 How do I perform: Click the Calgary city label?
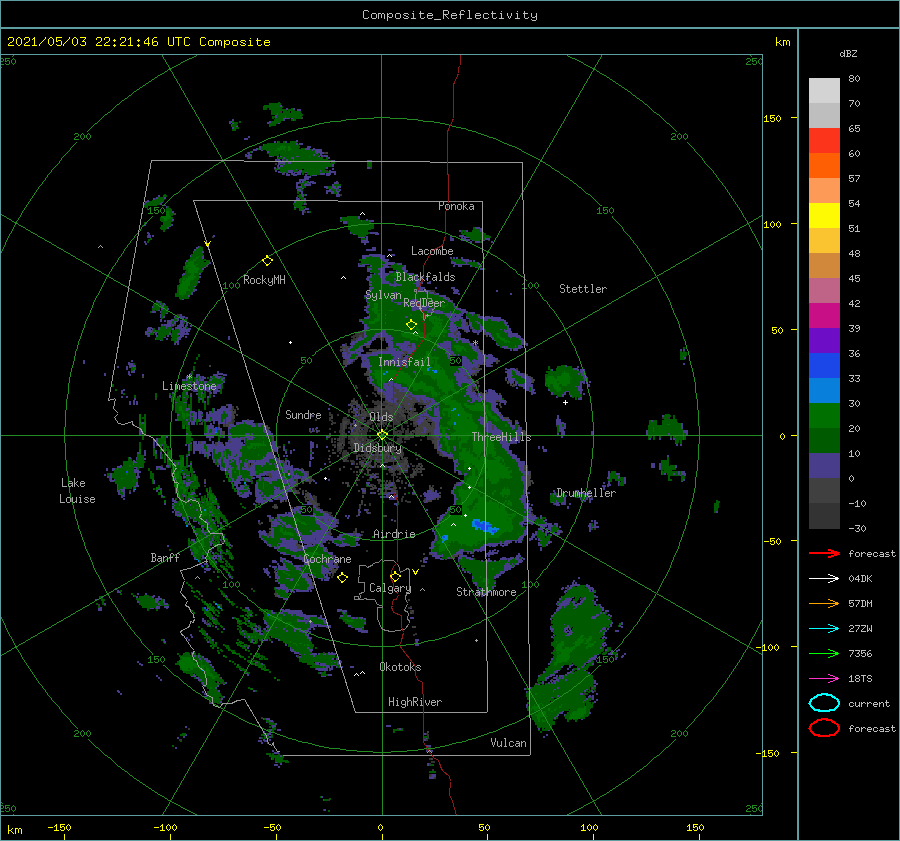[390, 588]
